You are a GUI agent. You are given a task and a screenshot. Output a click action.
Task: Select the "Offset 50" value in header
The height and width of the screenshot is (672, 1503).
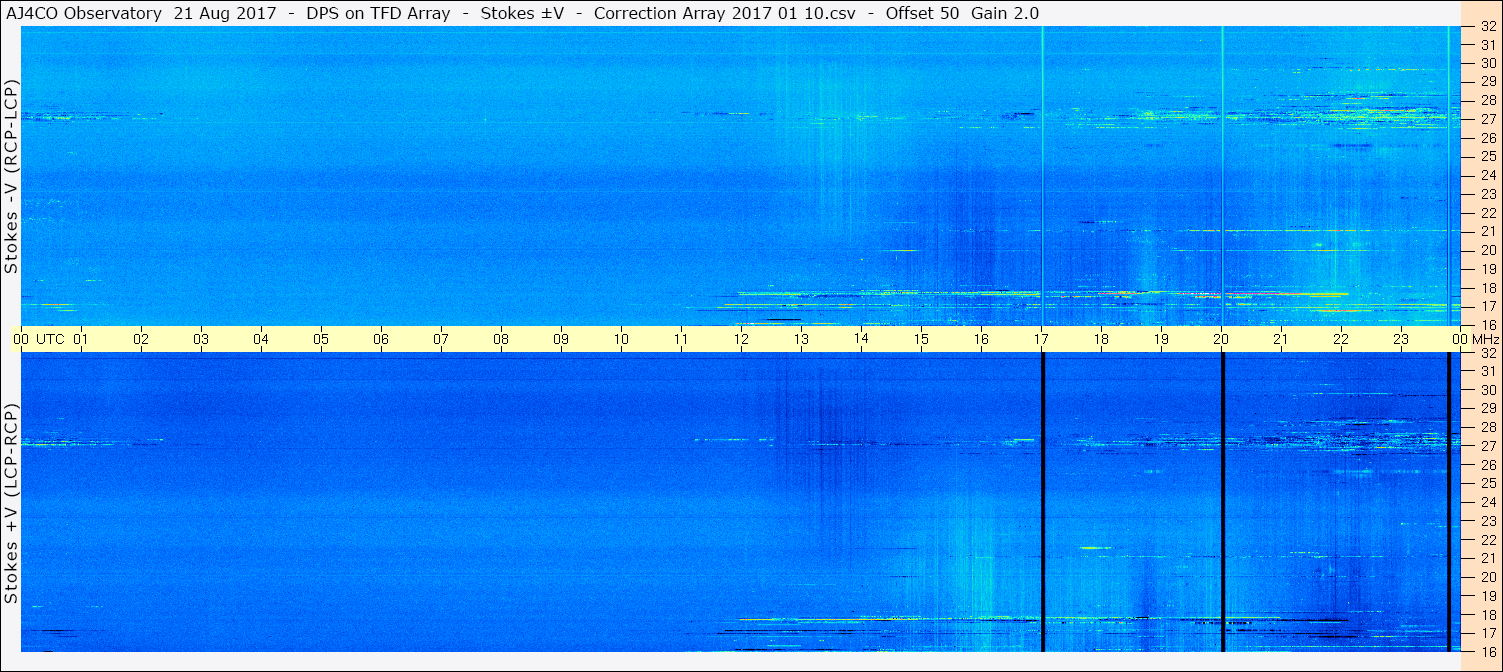click(923, 13)
